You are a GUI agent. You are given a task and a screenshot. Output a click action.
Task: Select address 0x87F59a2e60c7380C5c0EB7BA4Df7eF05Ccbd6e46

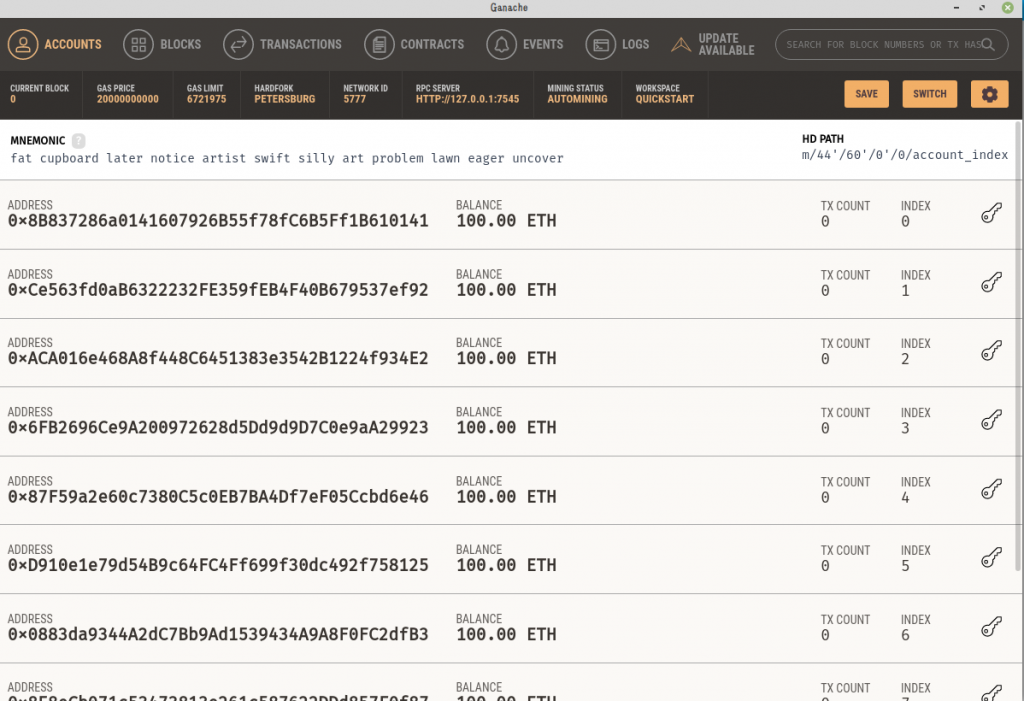[x=218, y=497]
